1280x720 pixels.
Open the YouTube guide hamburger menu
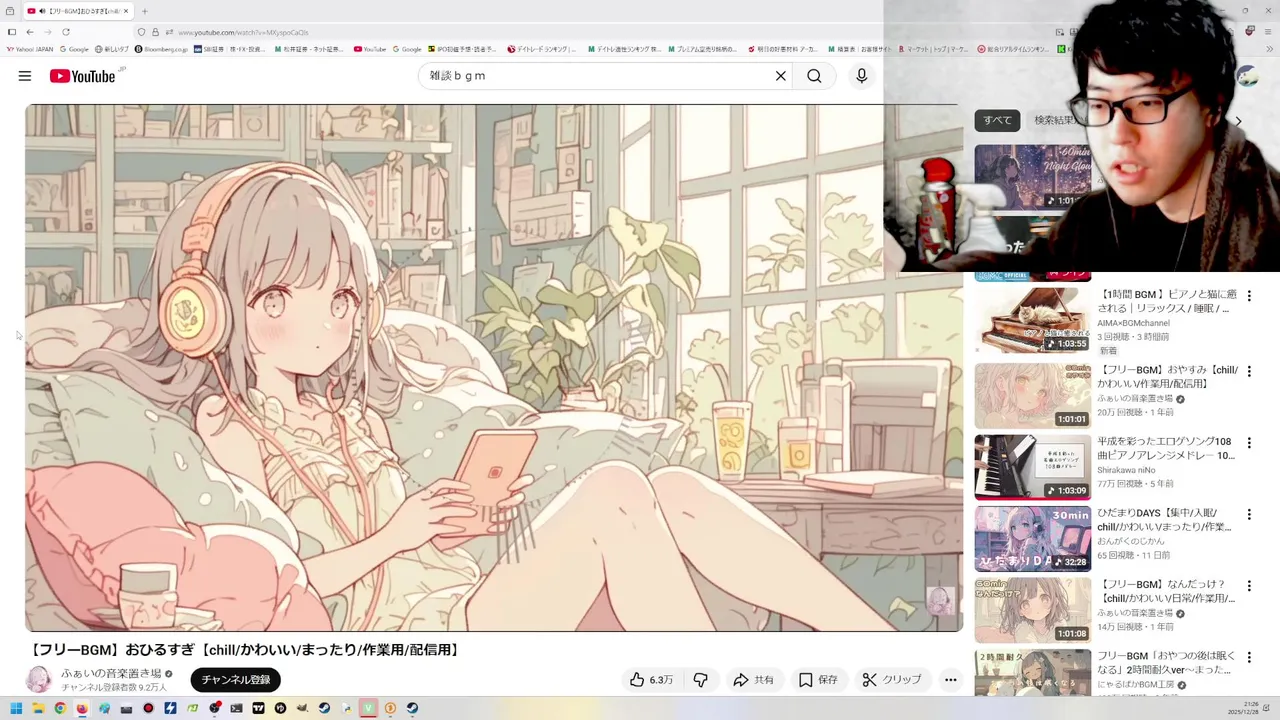25,76
